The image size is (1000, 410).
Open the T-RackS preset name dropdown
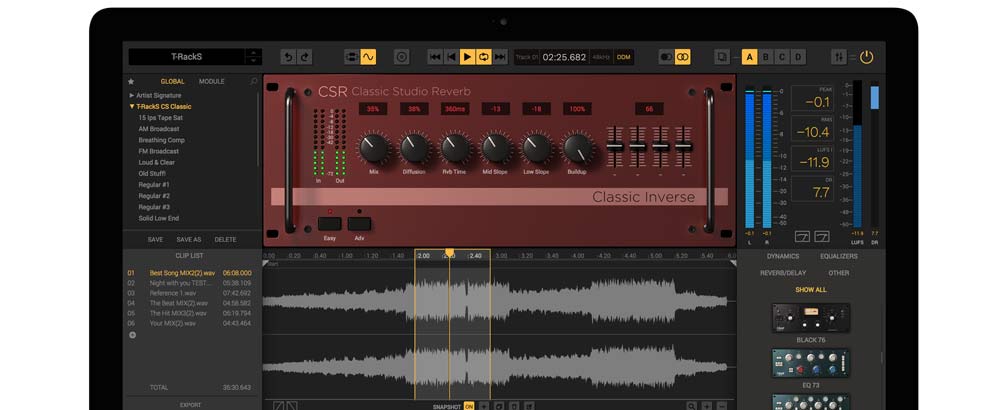point(187,57)
